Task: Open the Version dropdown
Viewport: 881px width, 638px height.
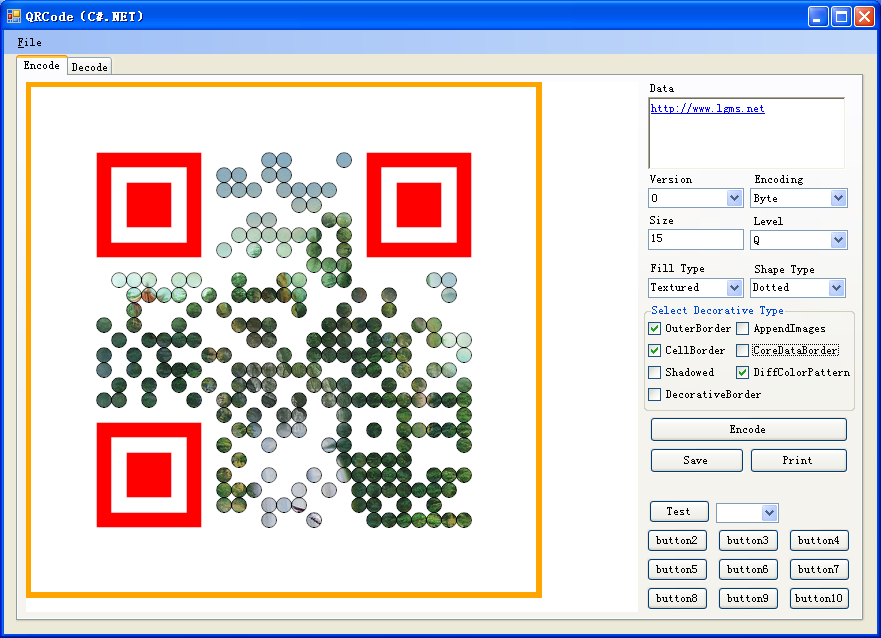Action: (x=734, y=198)
